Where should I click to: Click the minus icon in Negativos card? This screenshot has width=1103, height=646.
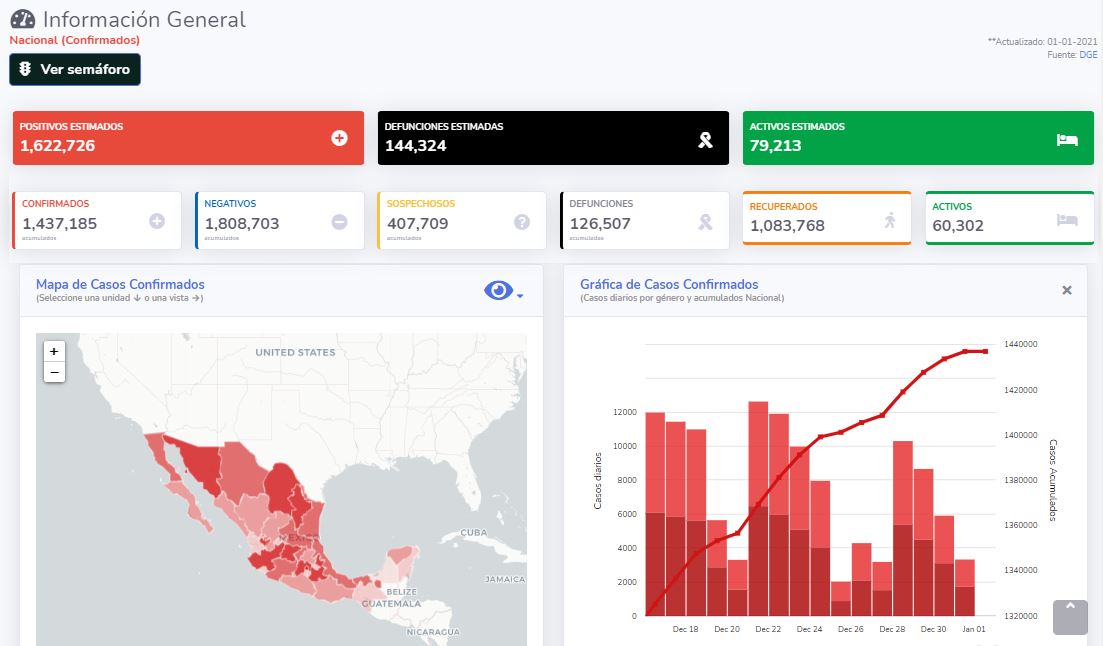point(339,221)
